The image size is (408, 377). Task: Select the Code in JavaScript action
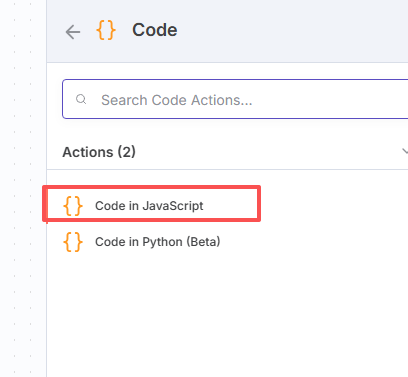(151, 203)
